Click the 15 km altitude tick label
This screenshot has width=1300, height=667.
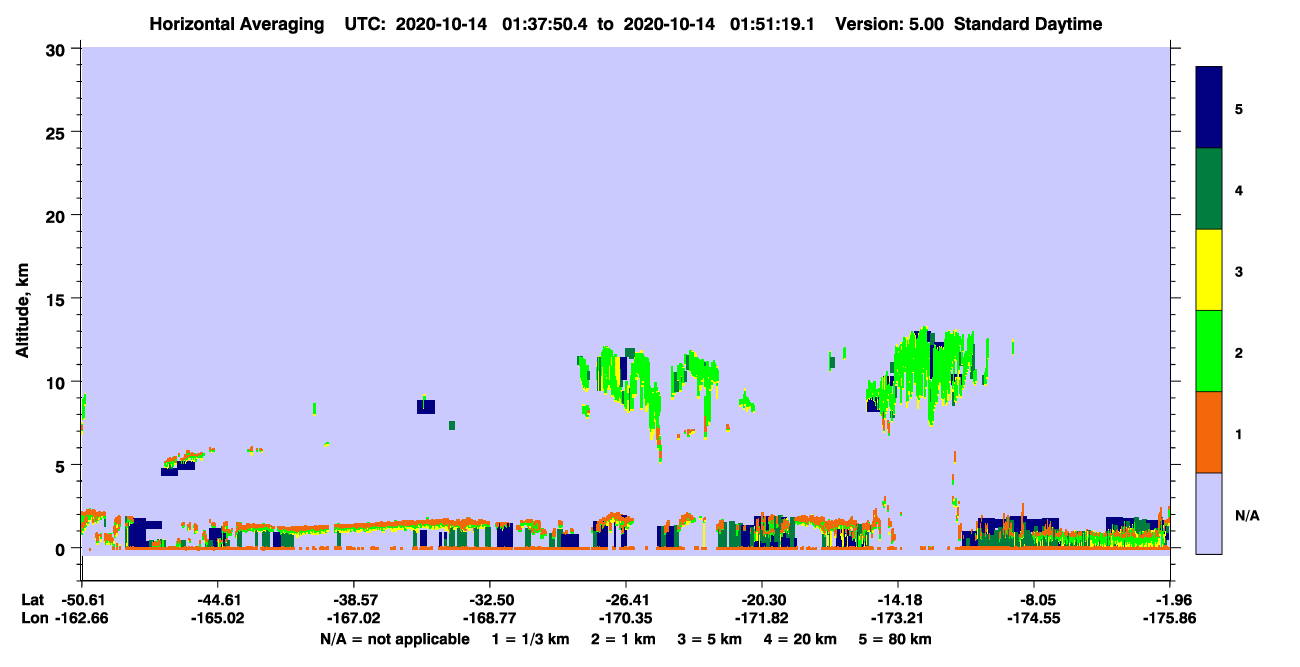click(x=60, y=299)
